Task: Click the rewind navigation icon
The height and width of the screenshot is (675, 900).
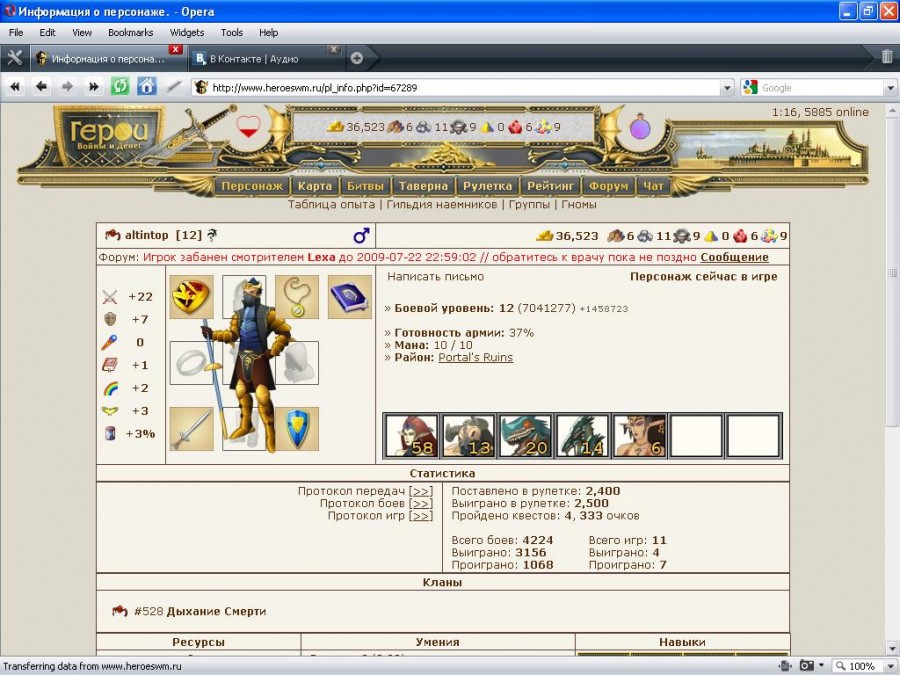Action: [x=16, y=87]
